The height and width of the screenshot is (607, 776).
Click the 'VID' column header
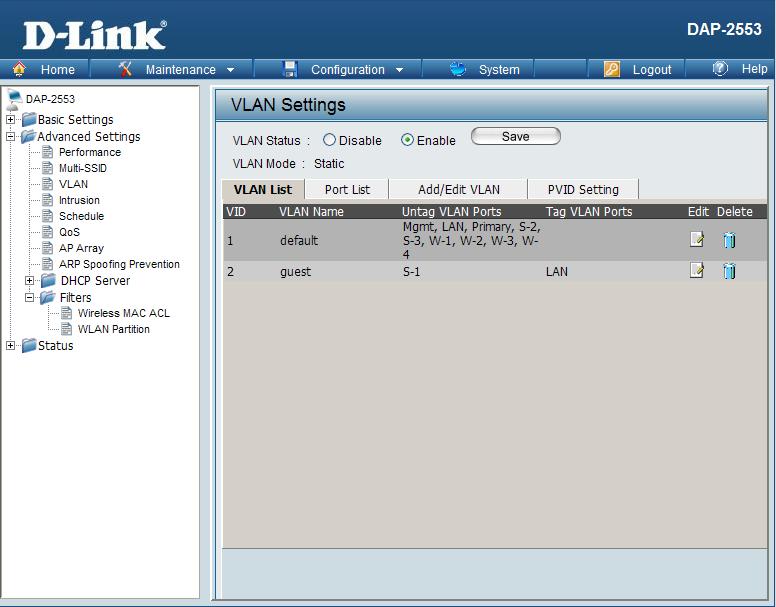coord(236,212)
